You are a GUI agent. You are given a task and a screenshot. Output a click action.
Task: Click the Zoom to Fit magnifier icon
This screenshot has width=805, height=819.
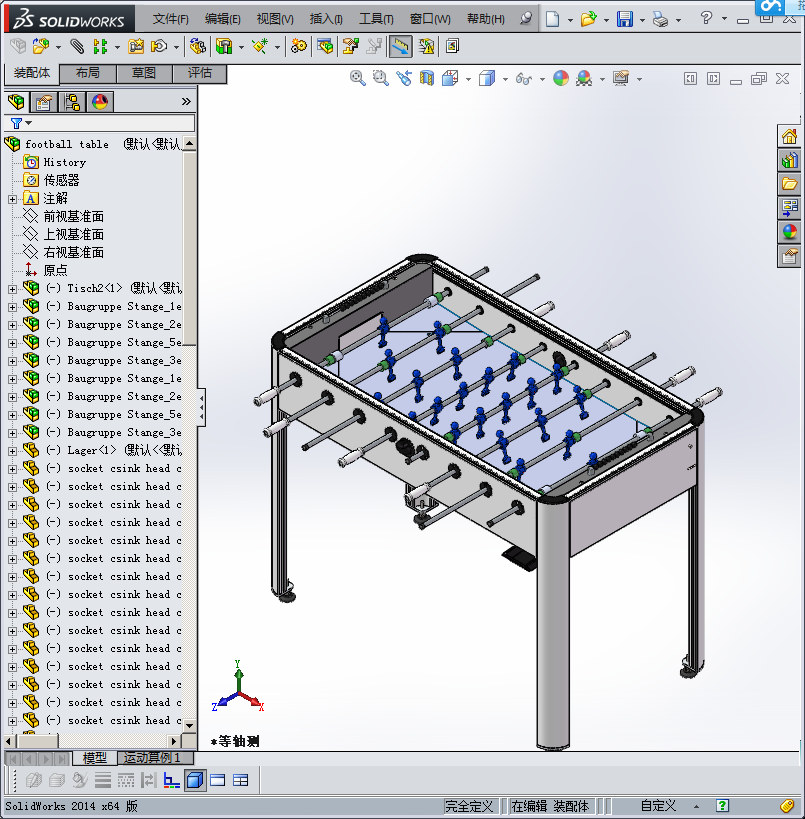tap(357, 78)
